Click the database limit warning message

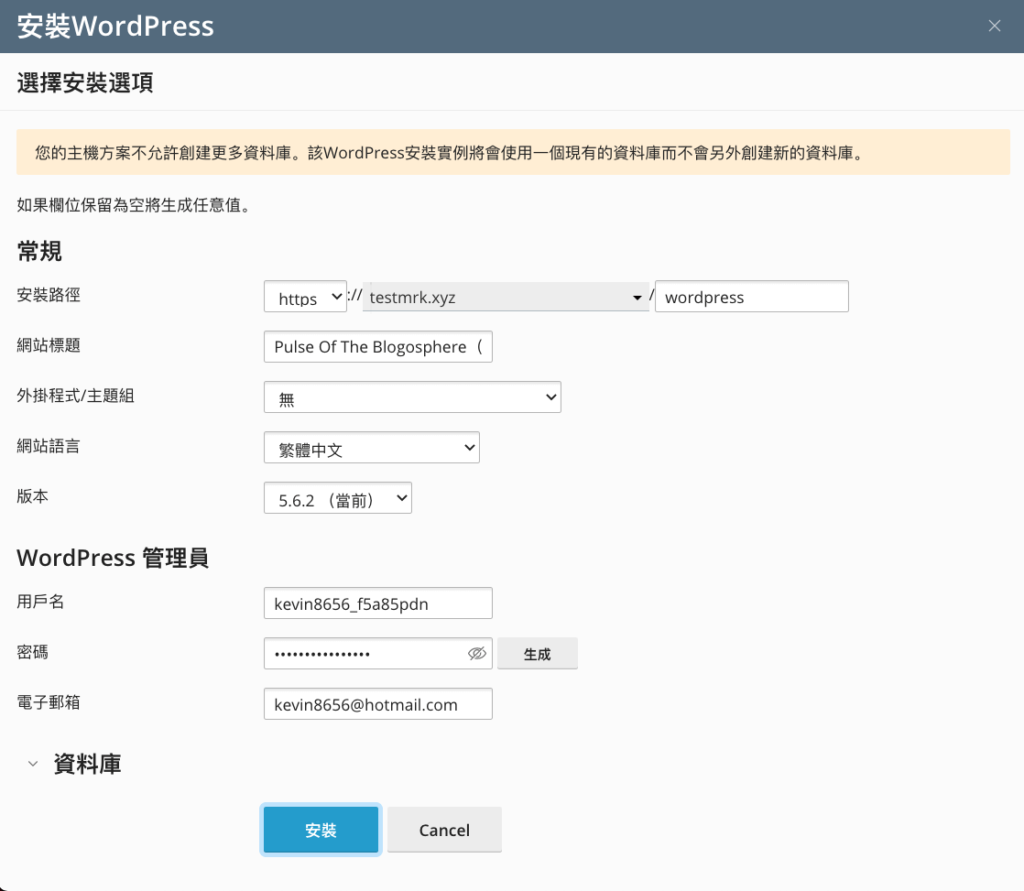click(x=513, y=152)
